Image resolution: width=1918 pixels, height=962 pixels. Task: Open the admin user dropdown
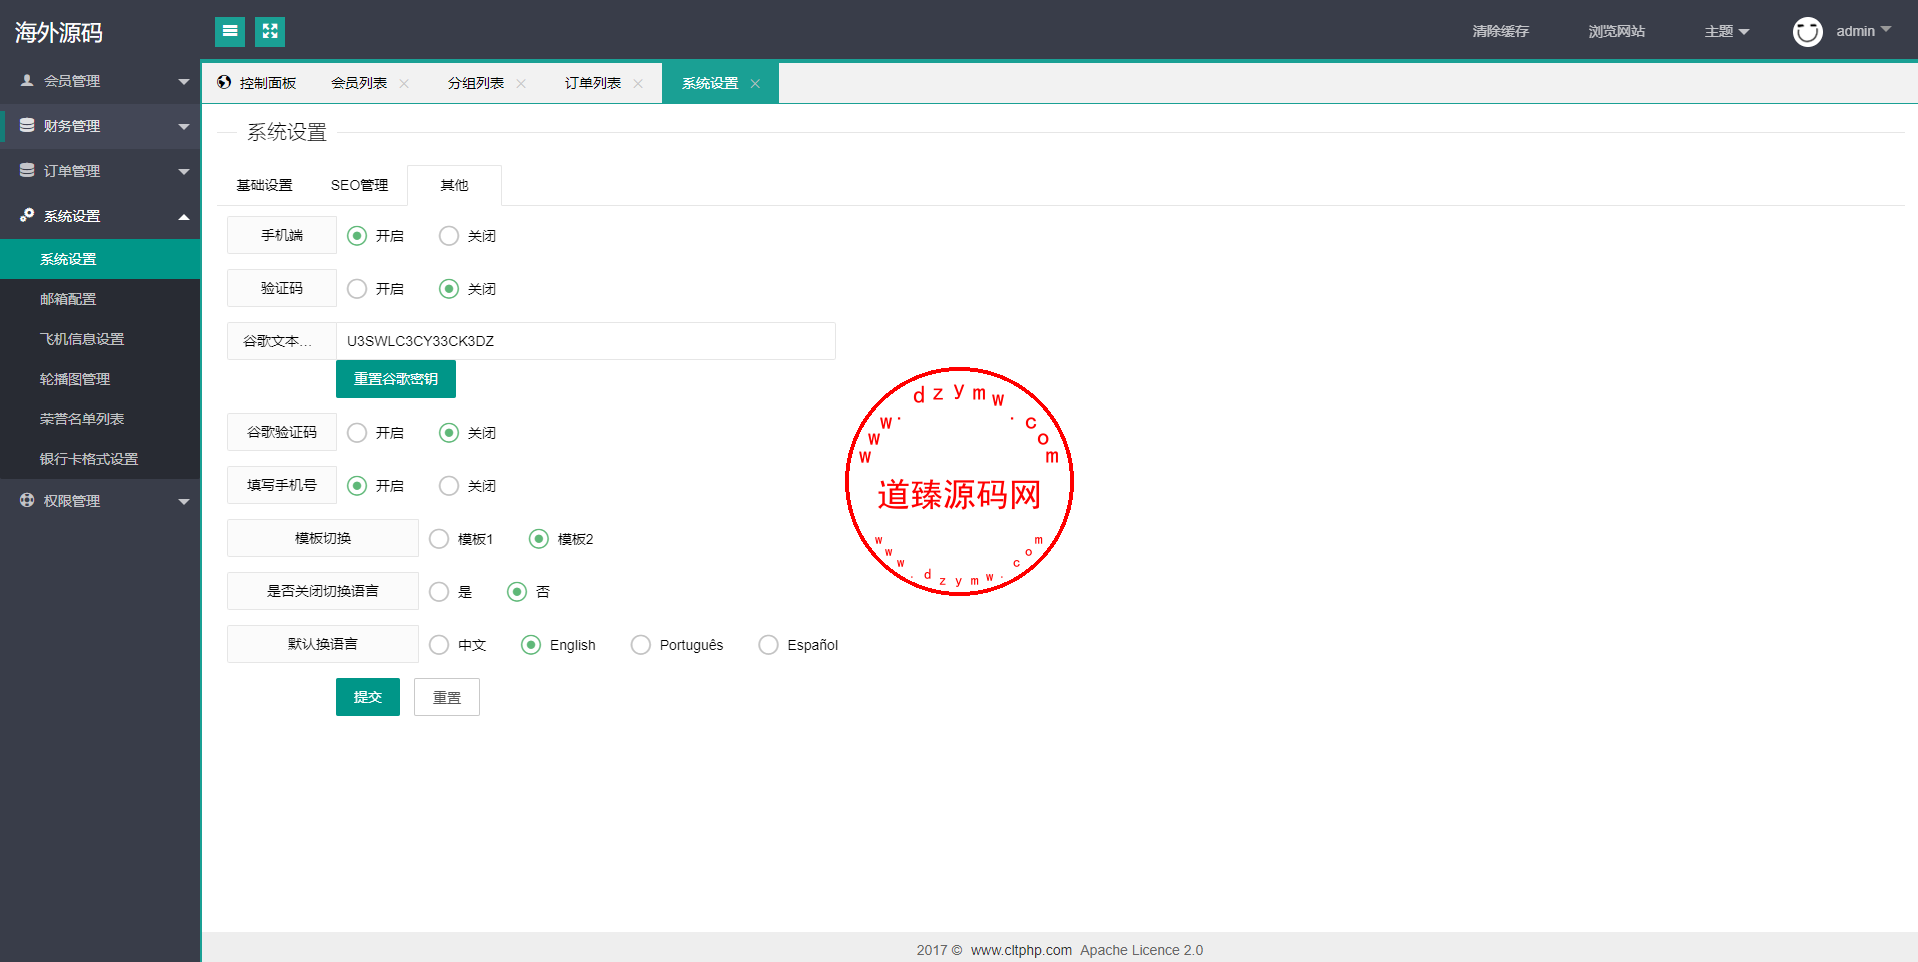(x=1863, y=31)
